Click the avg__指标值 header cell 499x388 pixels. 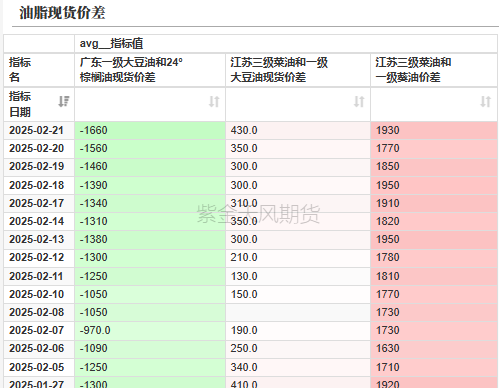[x=286, y=43]
